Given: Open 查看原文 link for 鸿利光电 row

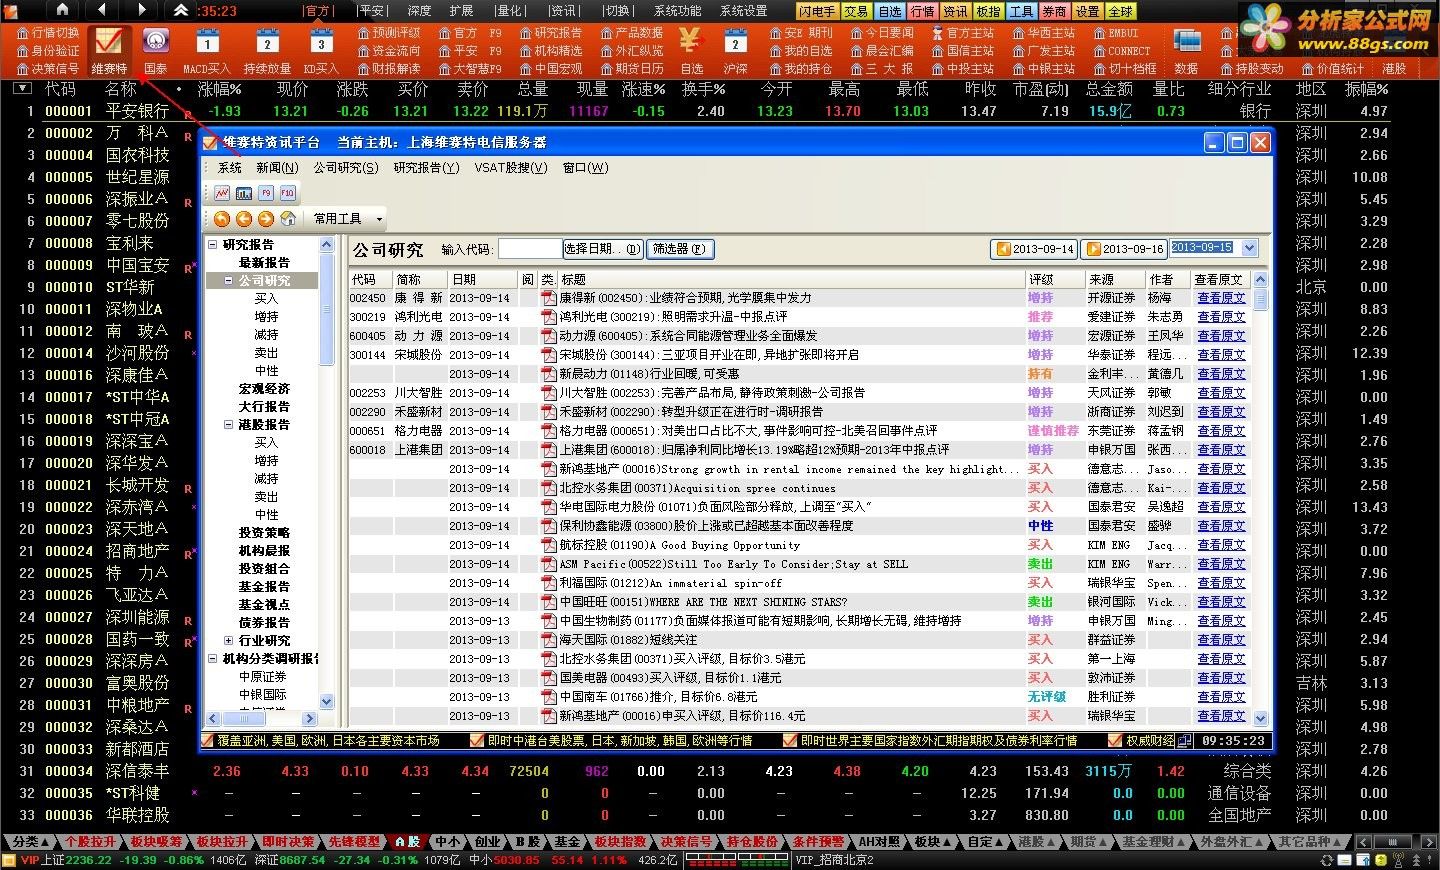Looking at the screenshot, I should pos(1221,317).
